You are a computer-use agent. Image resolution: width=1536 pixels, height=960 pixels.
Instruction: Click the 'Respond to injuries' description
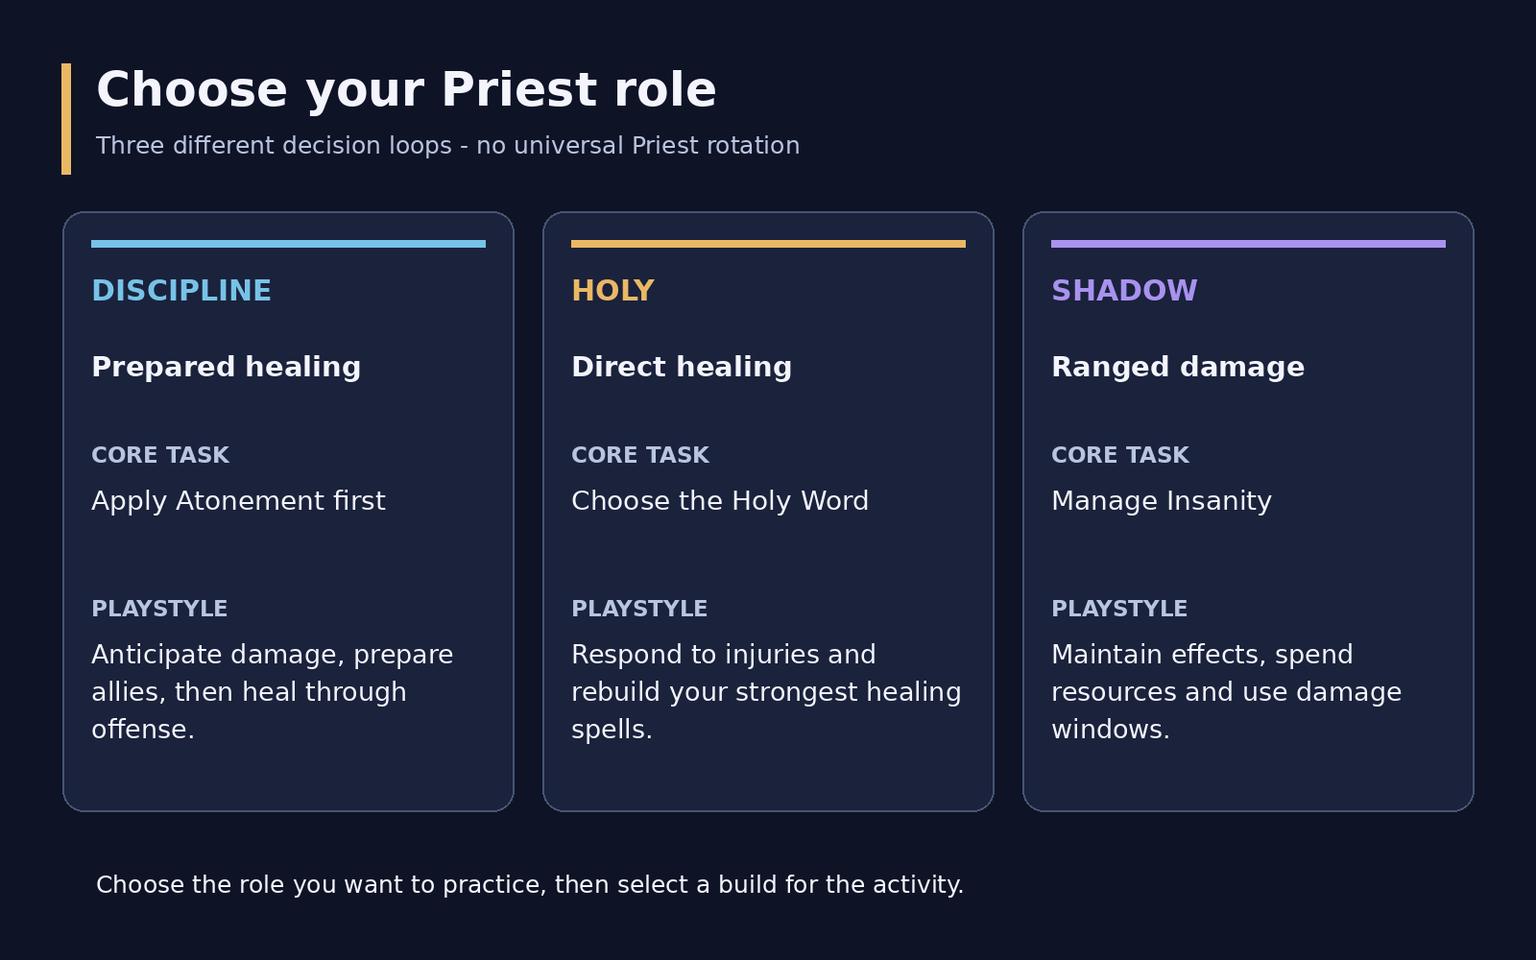(x=766, y=692)
